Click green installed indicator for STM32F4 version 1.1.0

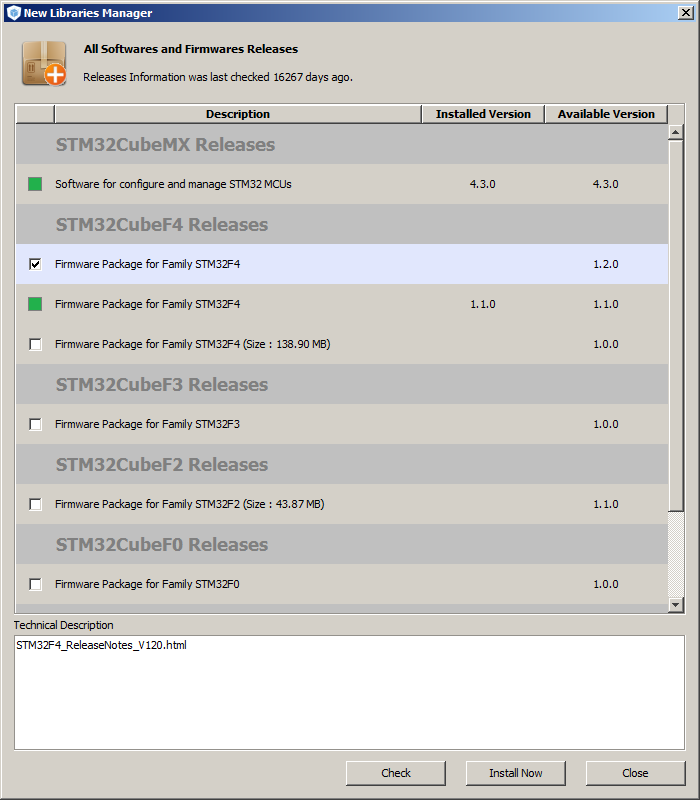[35, 304]
